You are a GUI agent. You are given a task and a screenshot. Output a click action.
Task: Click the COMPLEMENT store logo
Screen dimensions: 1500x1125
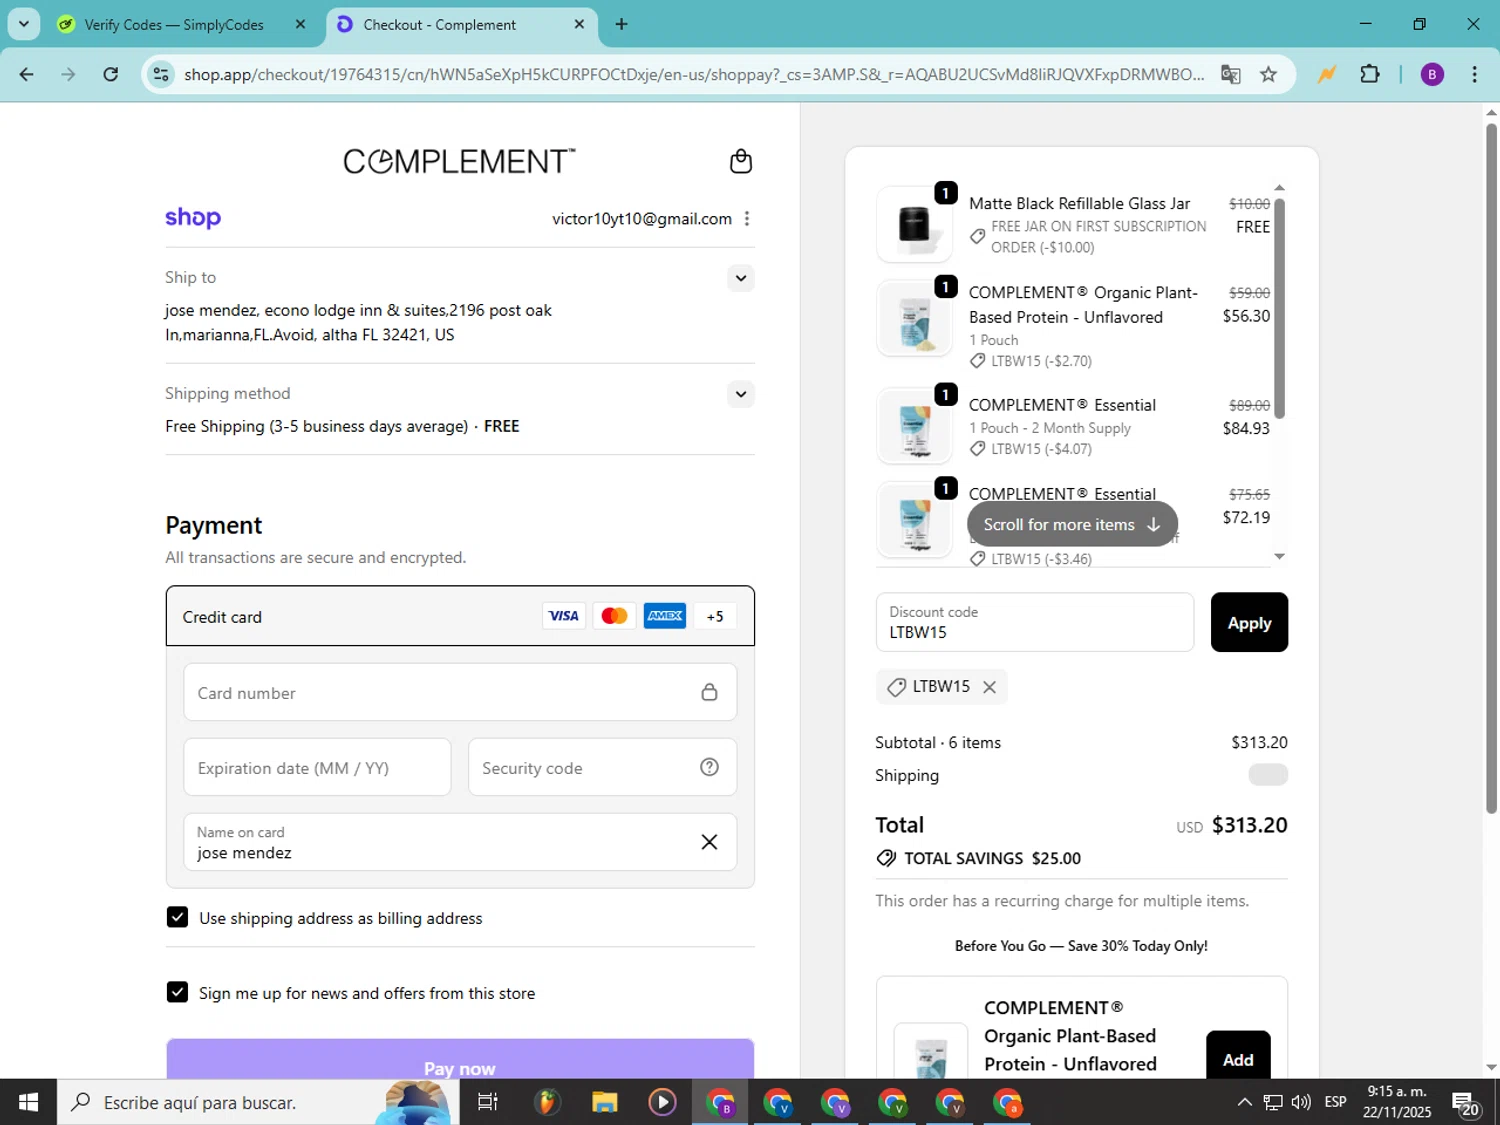[x=459, y=161]
